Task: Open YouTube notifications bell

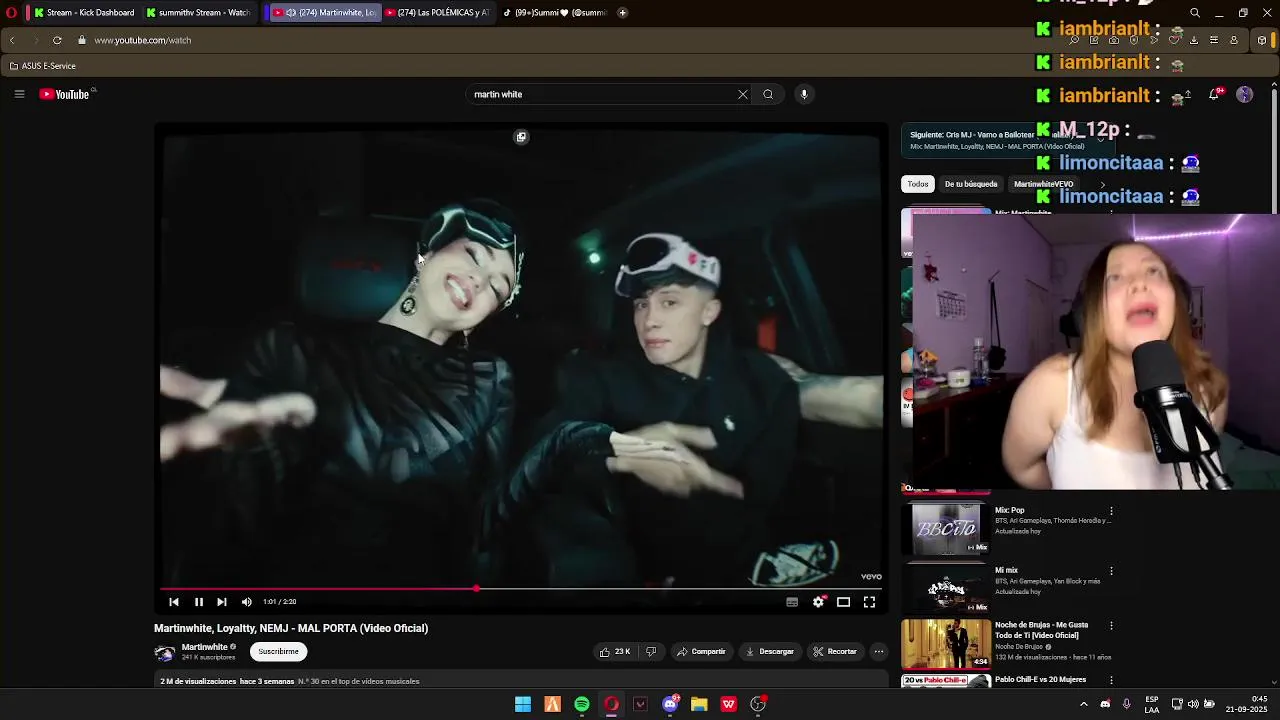Action: tap(1214, 94)
